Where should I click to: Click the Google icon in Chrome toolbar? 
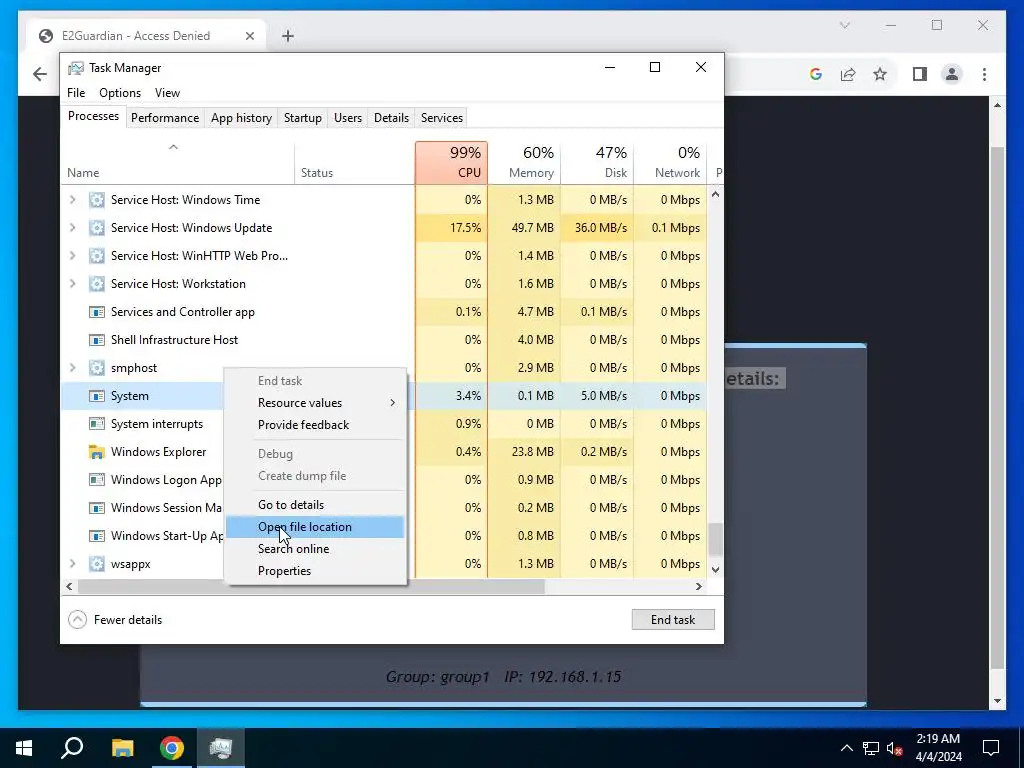(x=816, y=74)
